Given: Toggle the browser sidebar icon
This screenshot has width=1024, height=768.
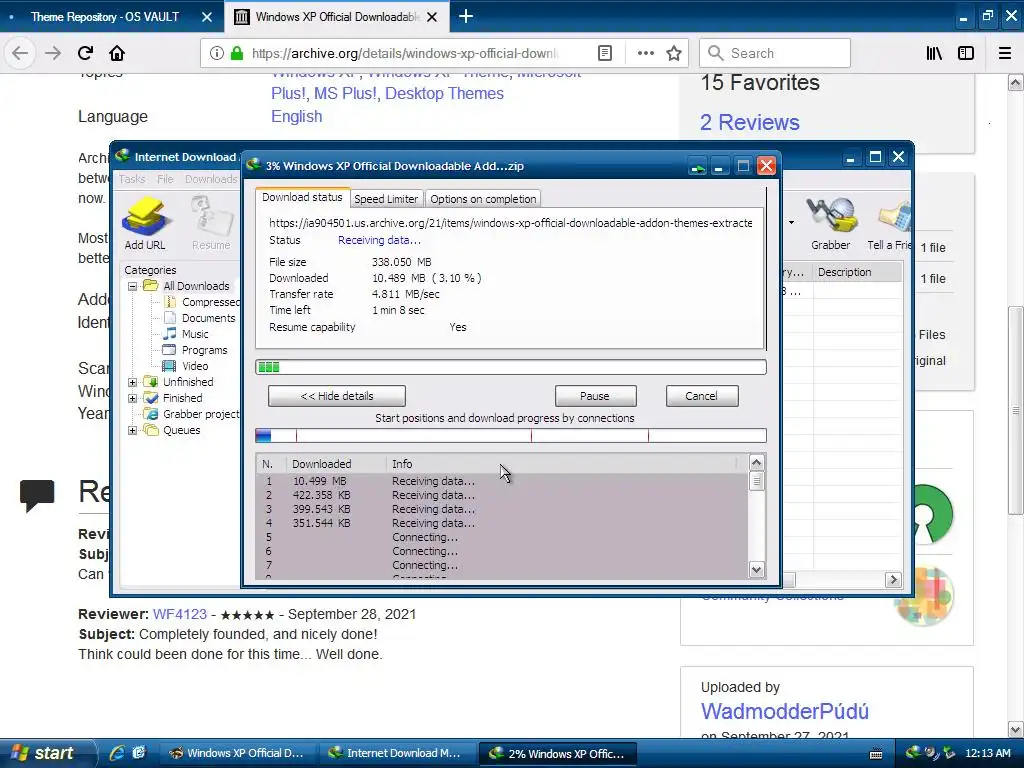Looking at the screenshot, I should pyautogui.click(x=966, y=53).
